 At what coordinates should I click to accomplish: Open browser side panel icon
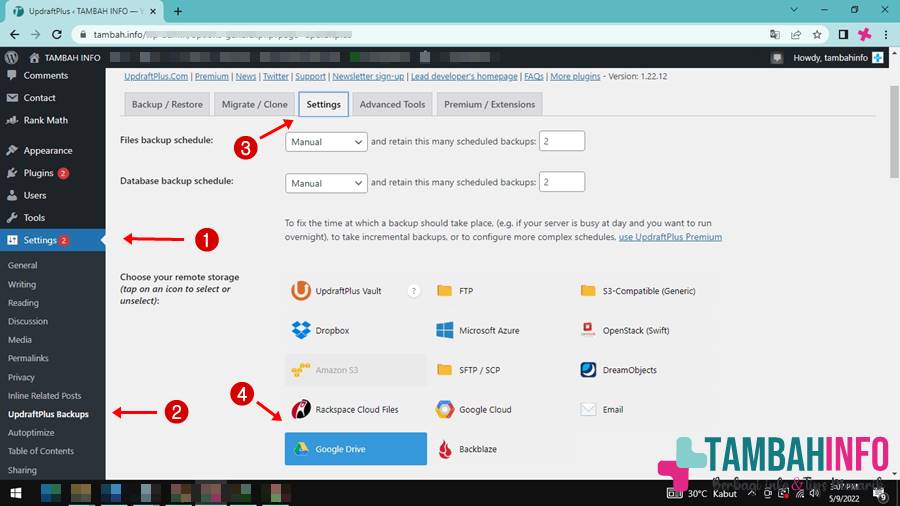[x=843, y=34]
